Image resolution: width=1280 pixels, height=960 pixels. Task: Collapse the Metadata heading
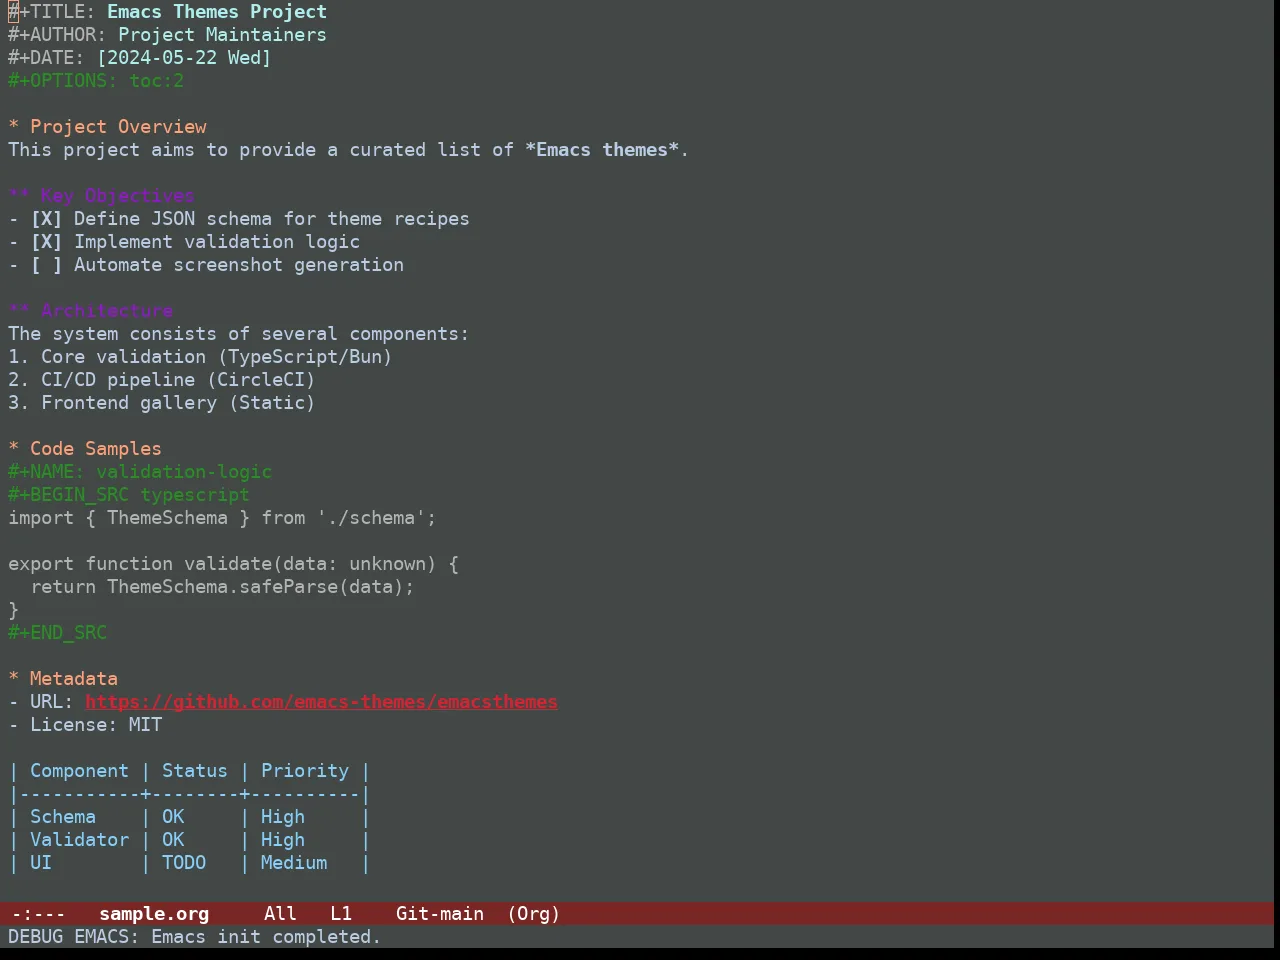[x=63, y=679]
